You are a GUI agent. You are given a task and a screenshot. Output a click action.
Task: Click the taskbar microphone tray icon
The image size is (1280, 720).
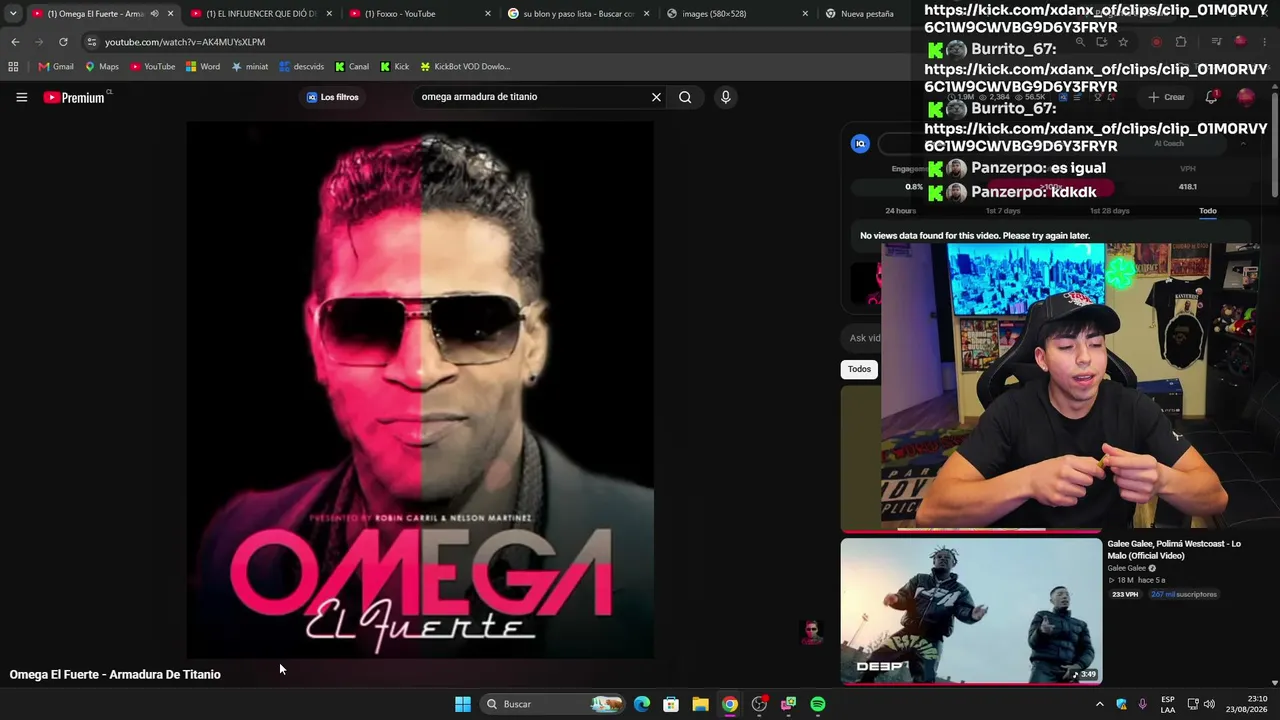(1142, 704)
